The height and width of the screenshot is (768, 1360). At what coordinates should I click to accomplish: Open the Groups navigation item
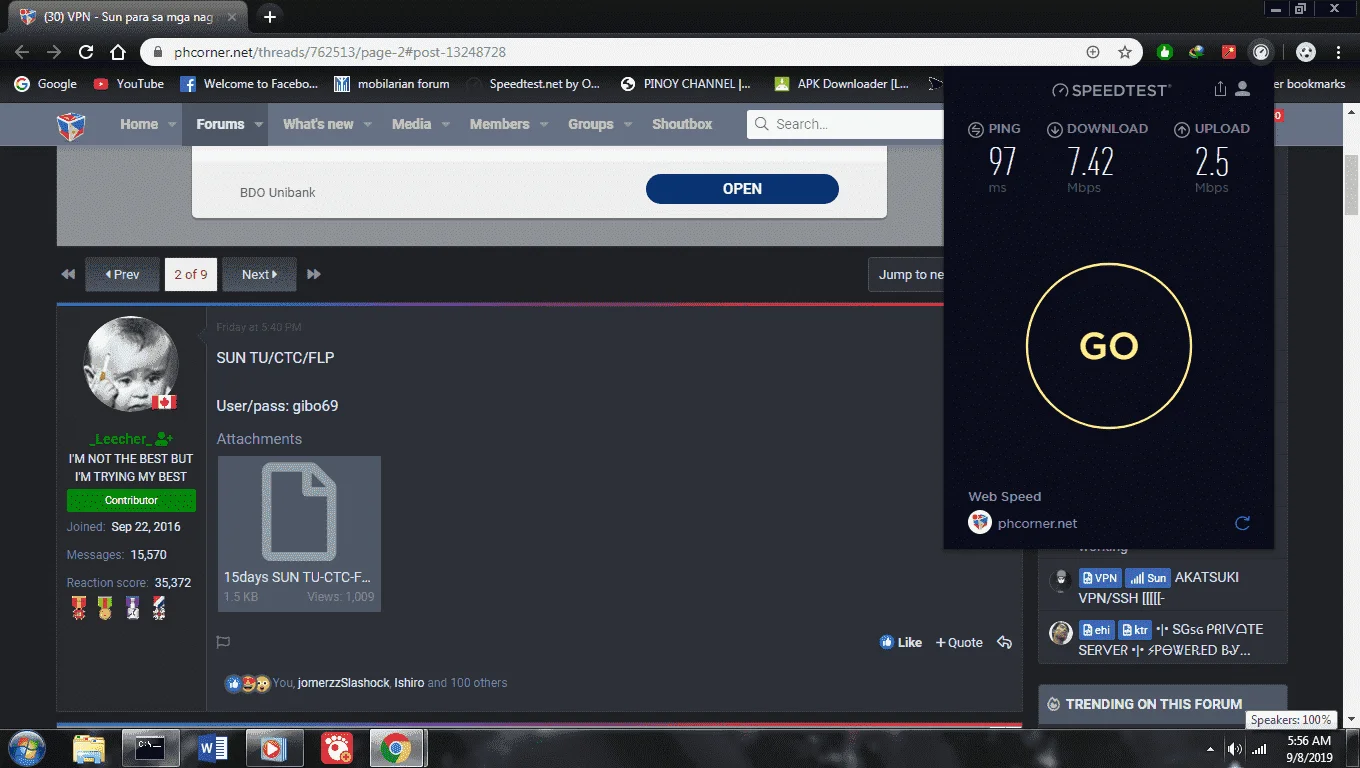tap(590, 124)
